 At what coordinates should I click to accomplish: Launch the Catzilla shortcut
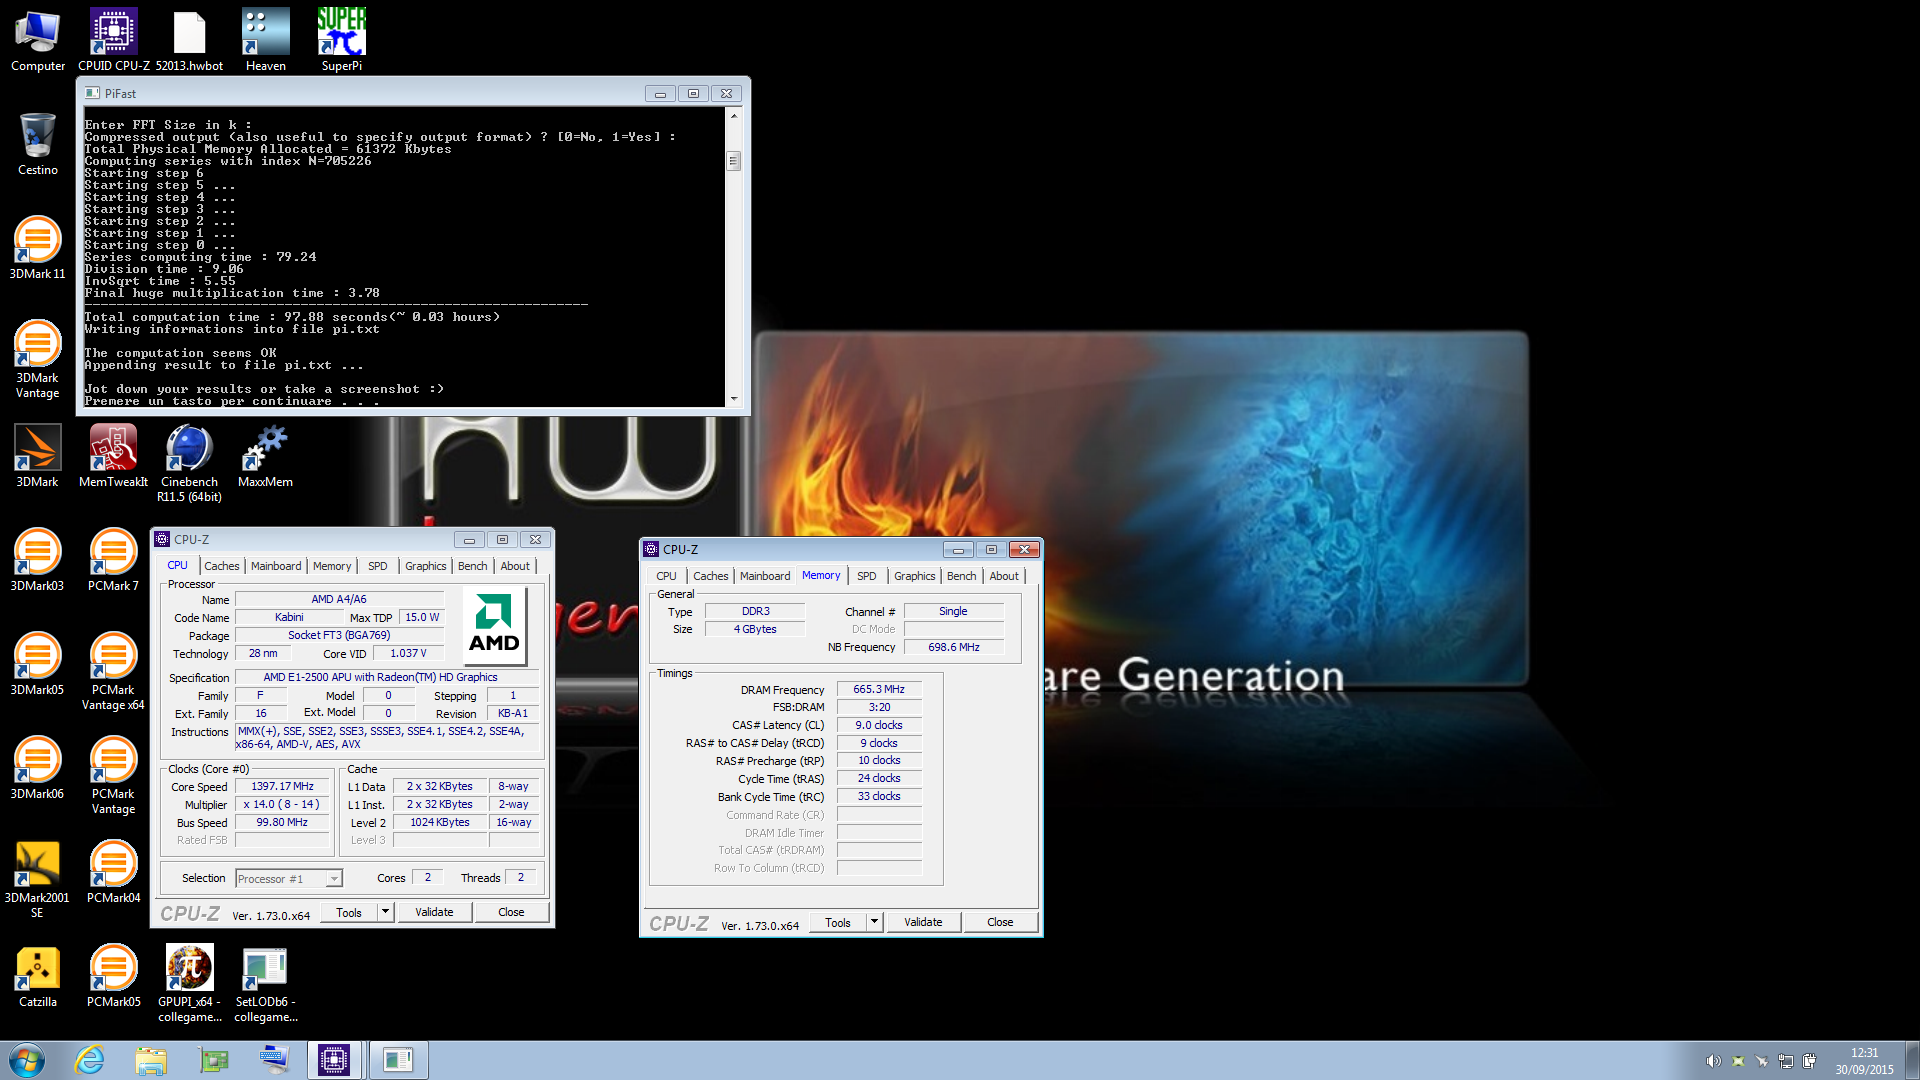(x=38, y=976)
